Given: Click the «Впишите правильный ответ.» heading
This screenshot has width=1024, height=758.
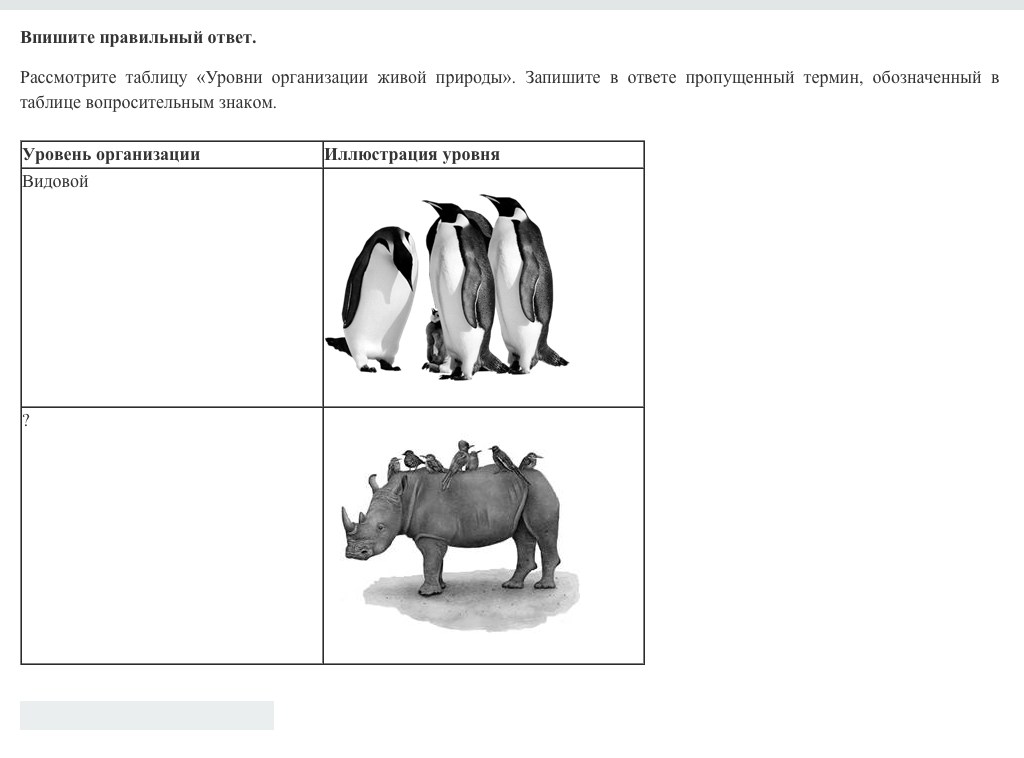Looking at the screenshot, I should 138,38.
